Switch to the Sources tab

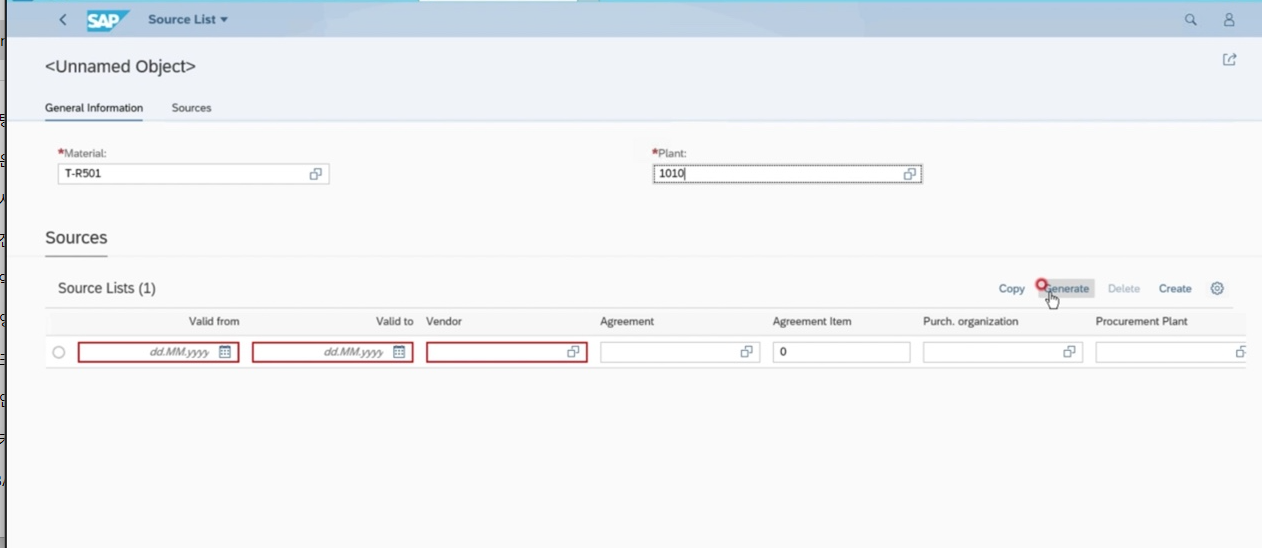pyautogui.click(x=191, y=108)
